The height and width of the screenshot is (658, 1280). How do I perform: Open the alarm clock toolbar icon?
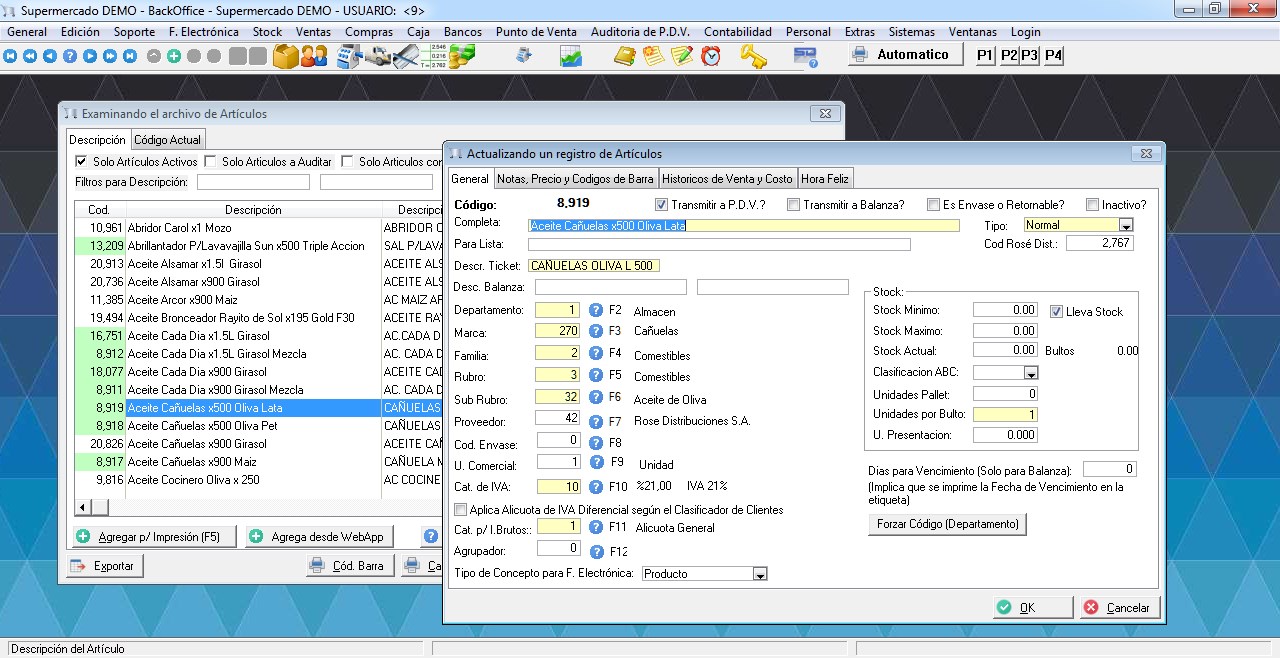(x=711, y=56)
